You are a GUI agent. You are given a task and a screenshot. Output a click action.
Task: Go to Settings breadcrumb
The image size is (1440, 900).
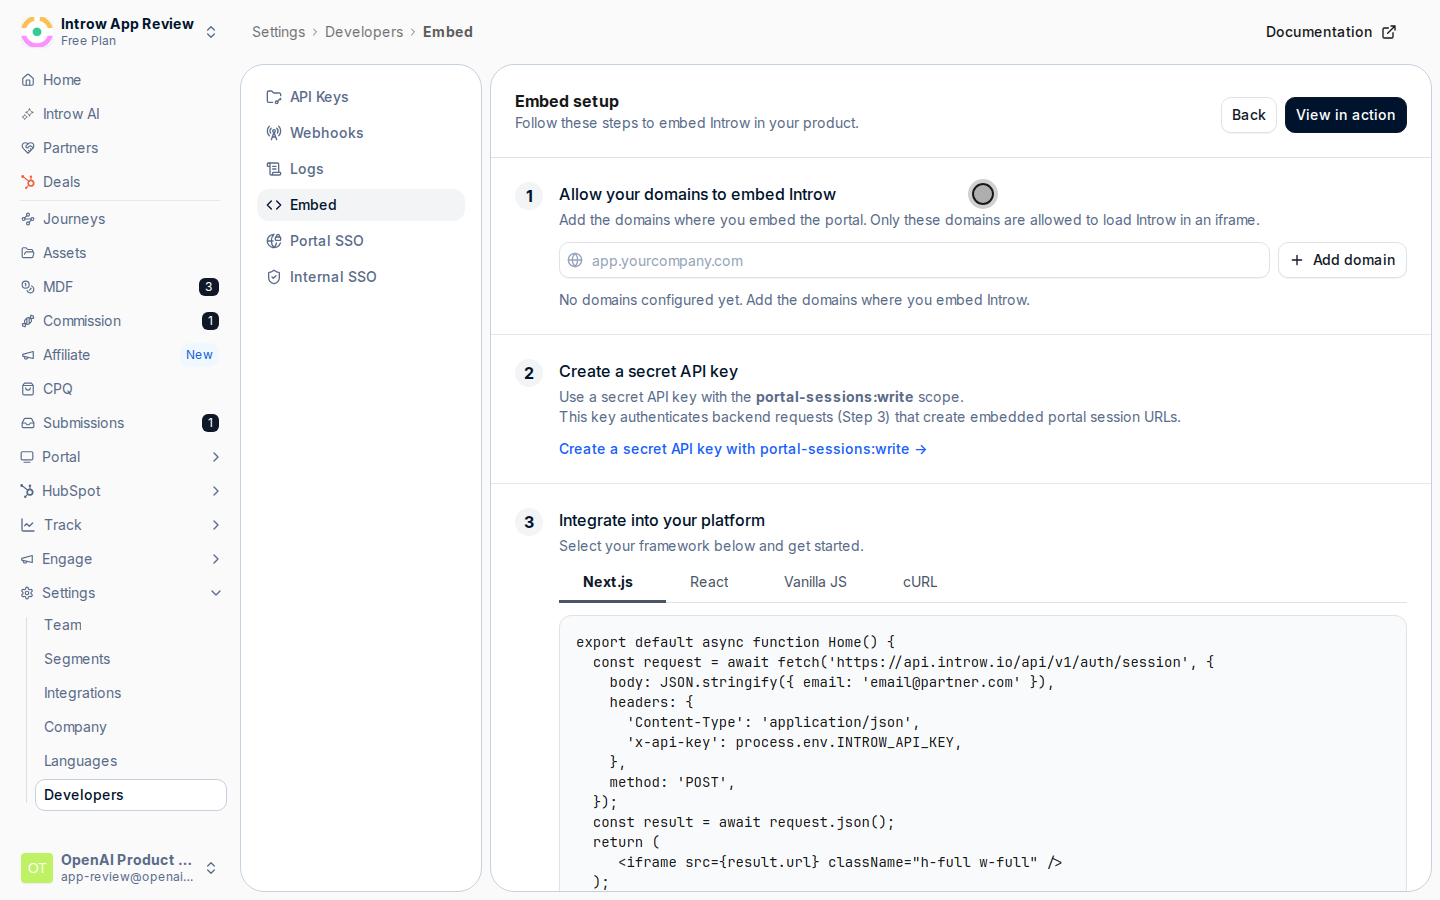click(x=278, y=32)
